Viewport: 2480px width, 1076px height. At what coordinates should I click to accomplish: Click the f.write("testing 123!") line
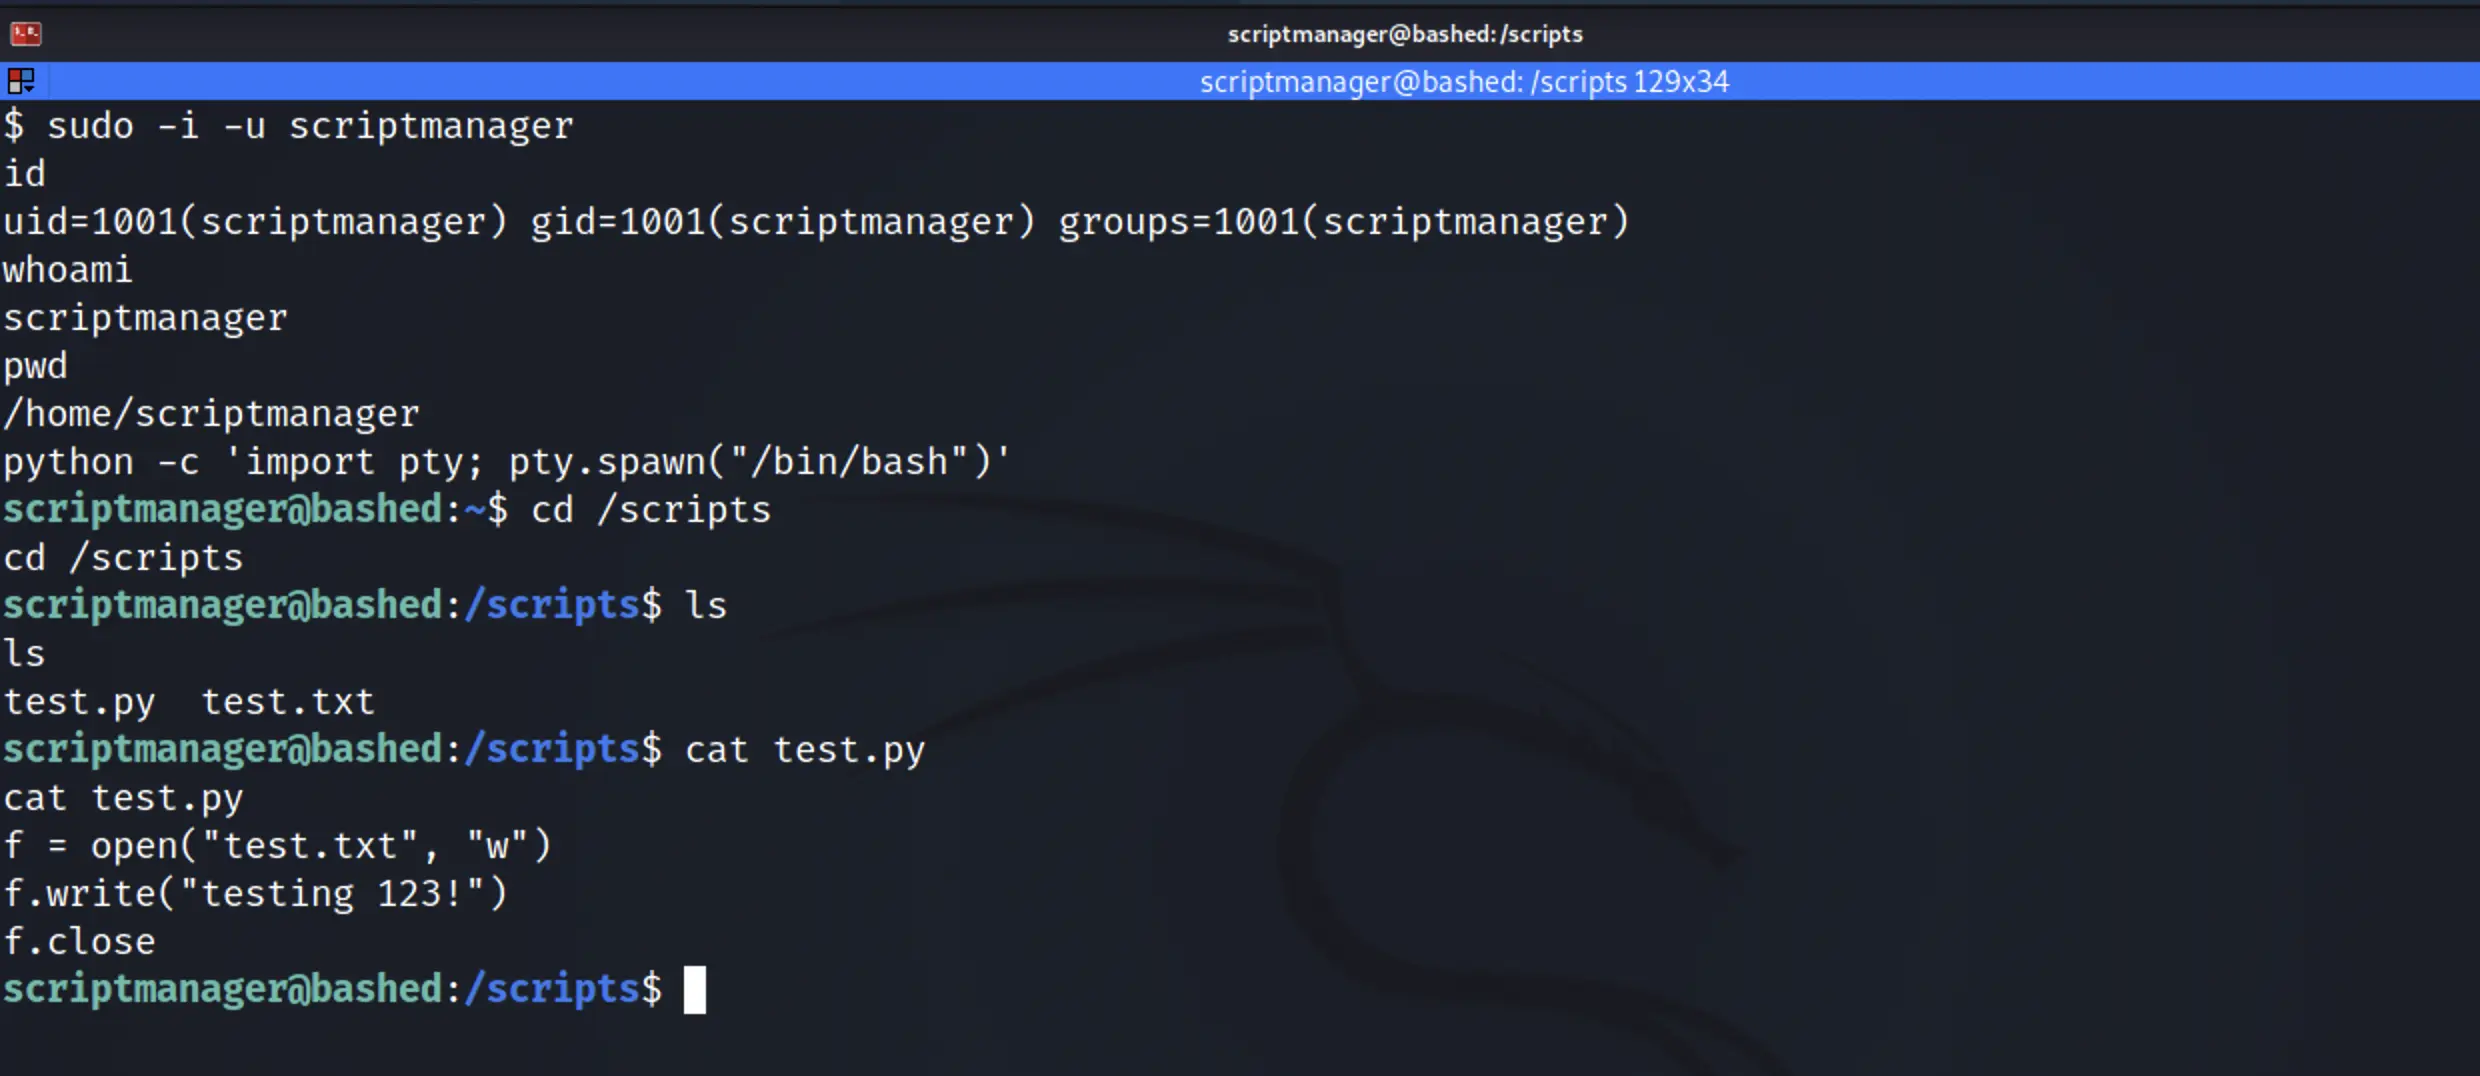(255, 894)
